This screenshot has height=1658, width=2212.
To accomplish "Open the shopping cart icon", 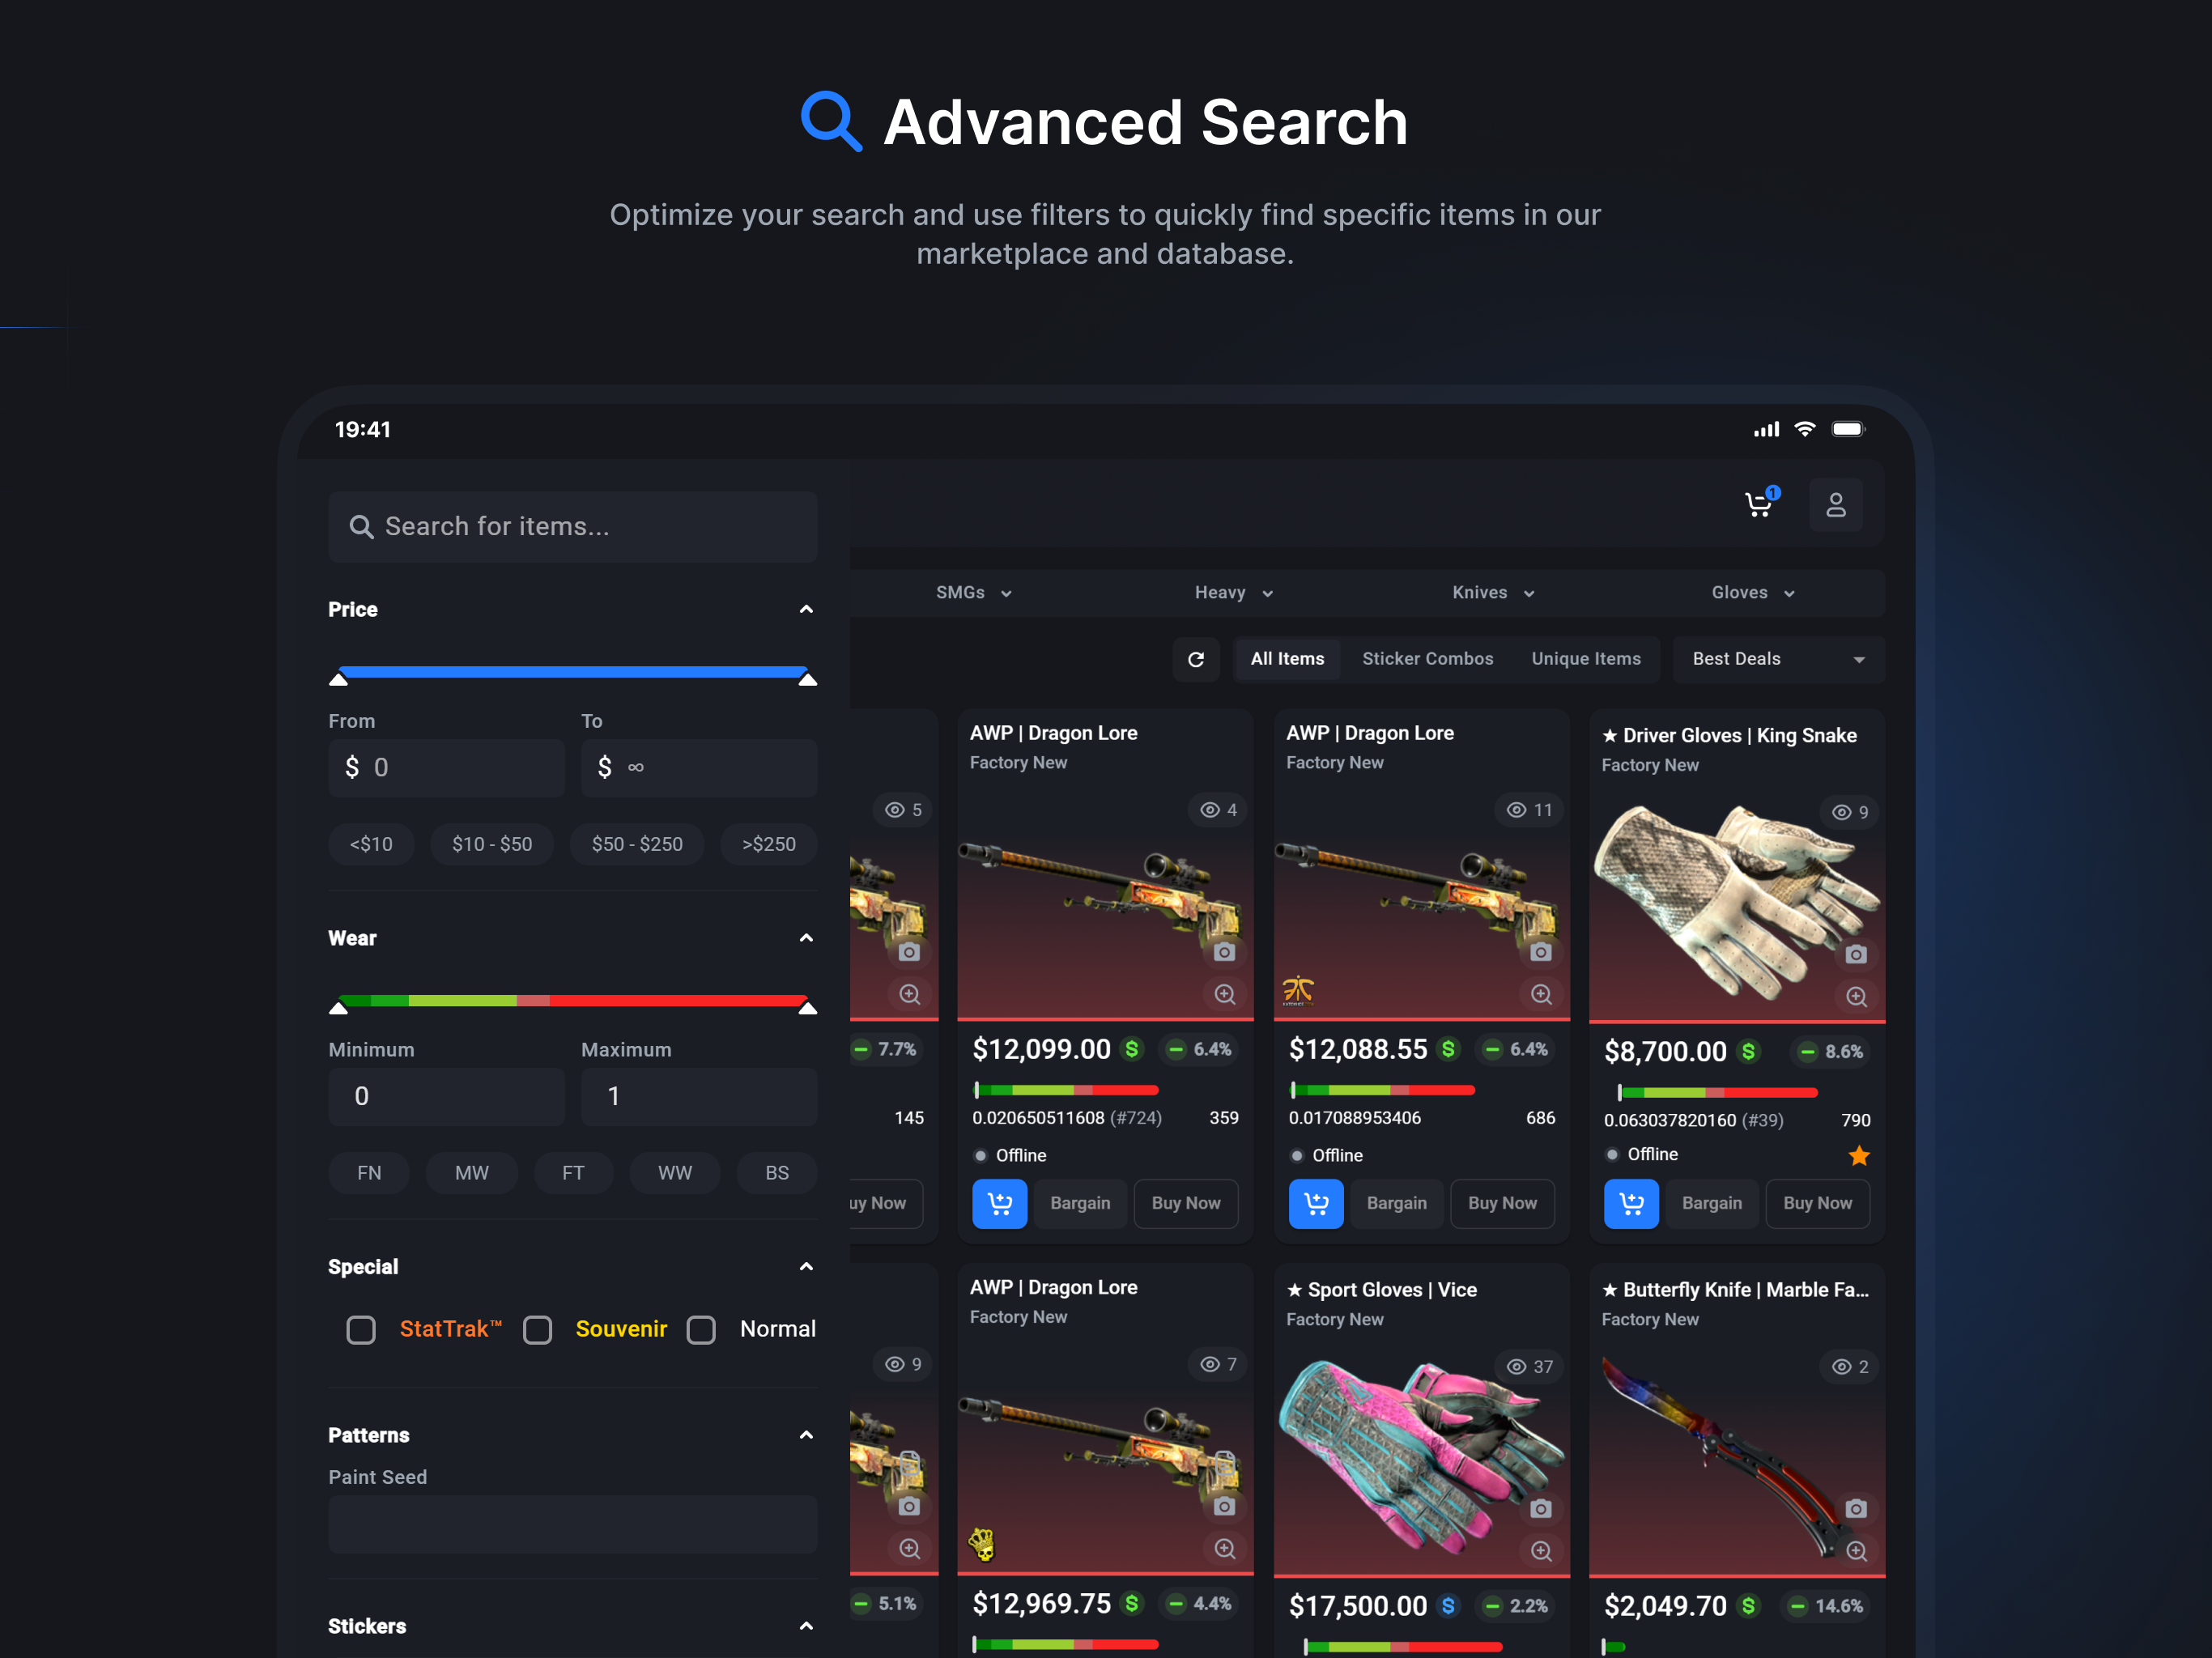I will [x=1758, y=504].
